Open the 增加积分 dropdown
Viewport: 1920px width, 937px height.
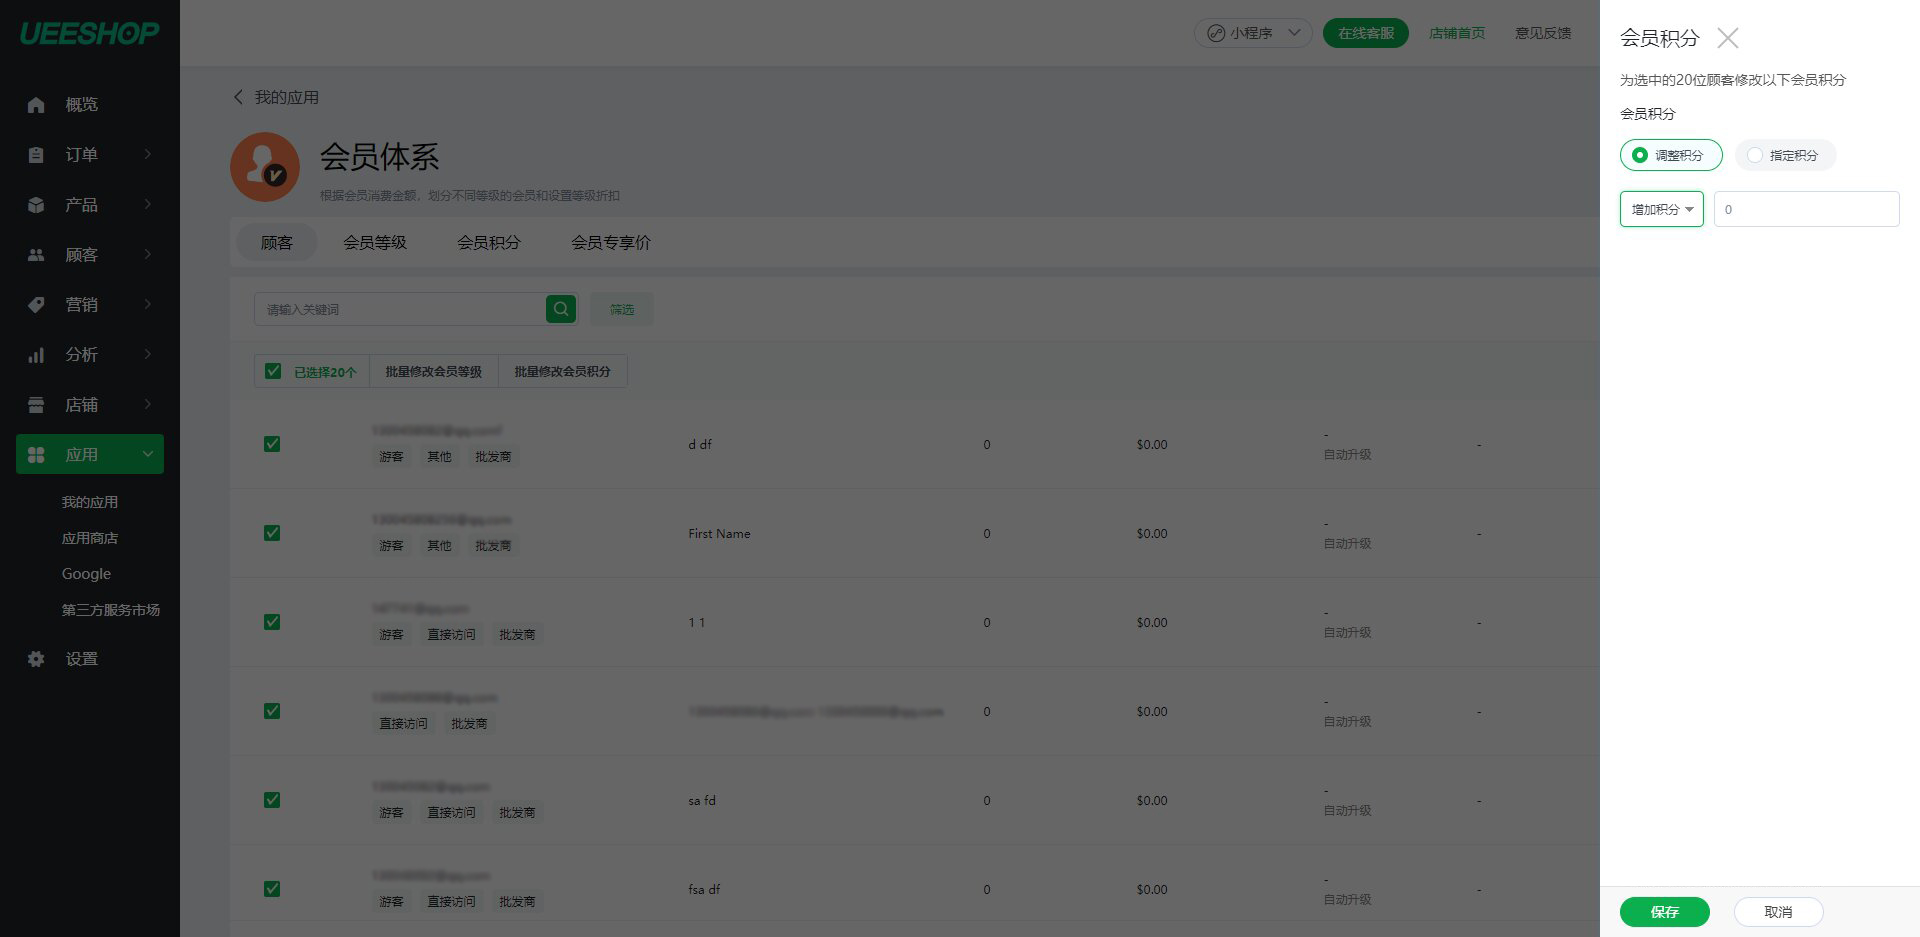(x=1661, y=209)
